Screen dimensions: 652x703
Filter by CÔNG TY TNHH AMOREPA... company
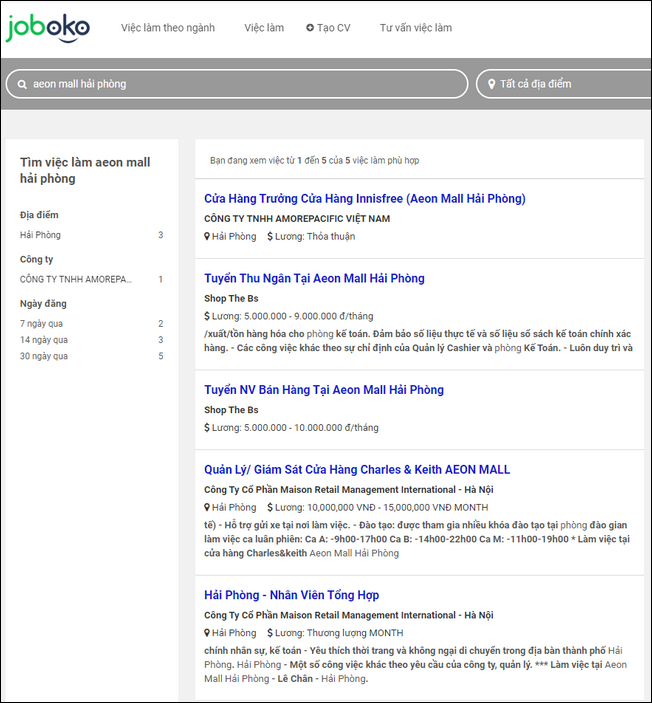(76, 279)
